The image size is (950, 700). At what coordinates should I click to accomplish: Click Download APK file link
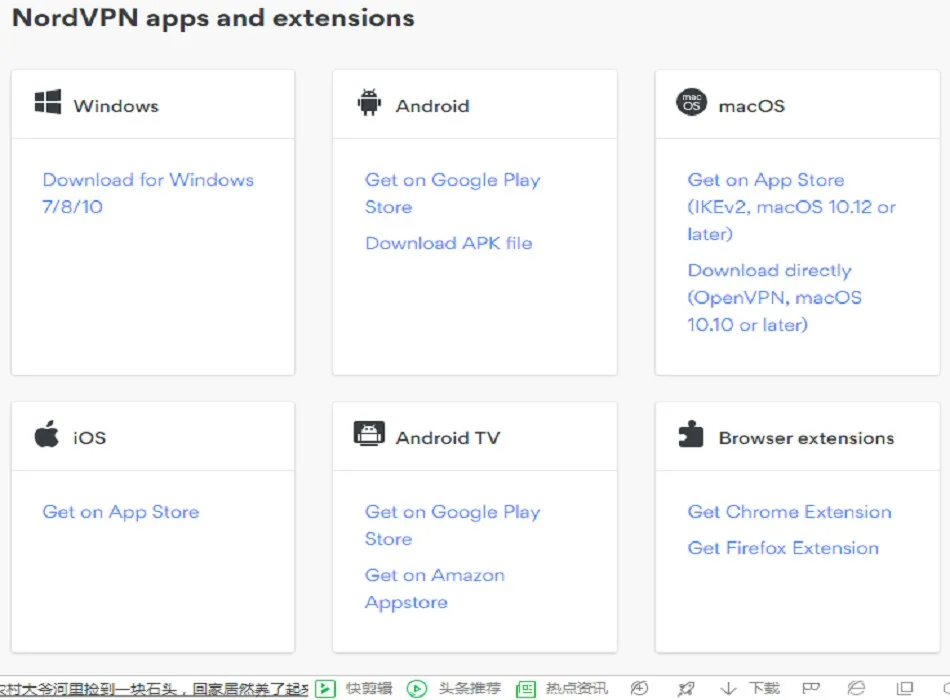pos(449,243)
